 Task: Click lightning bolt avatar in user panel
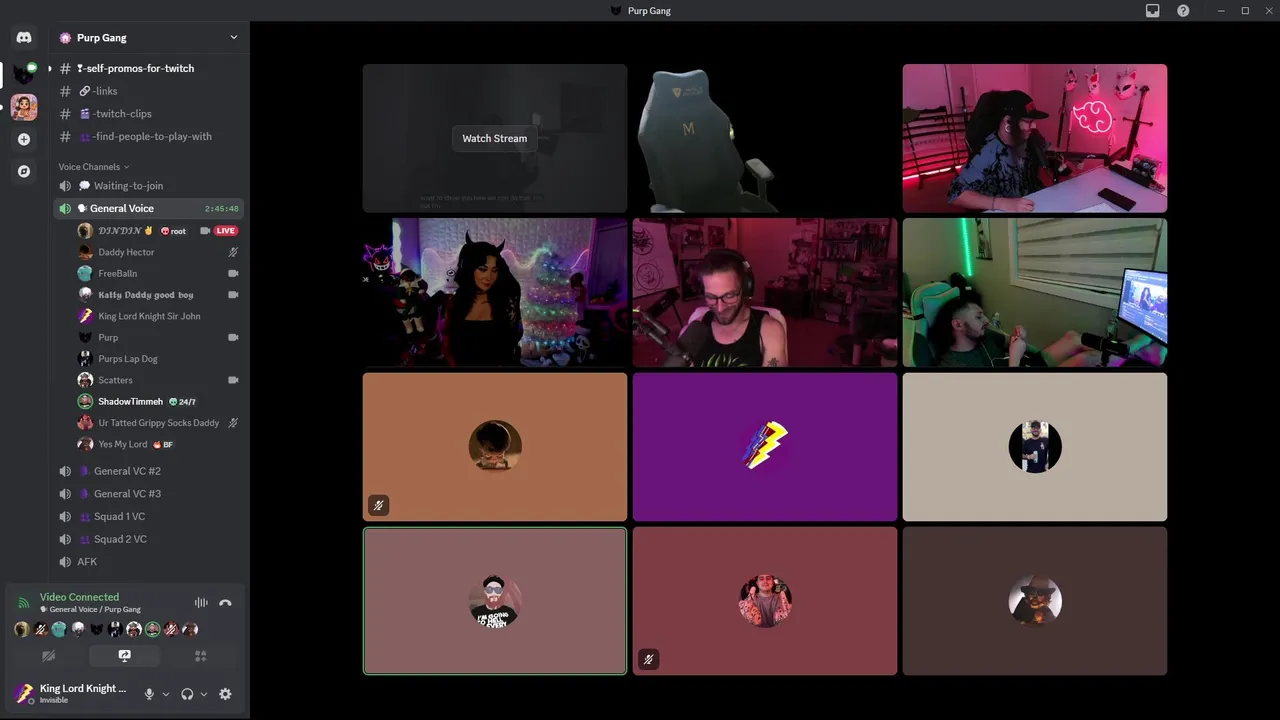(24, 693)
